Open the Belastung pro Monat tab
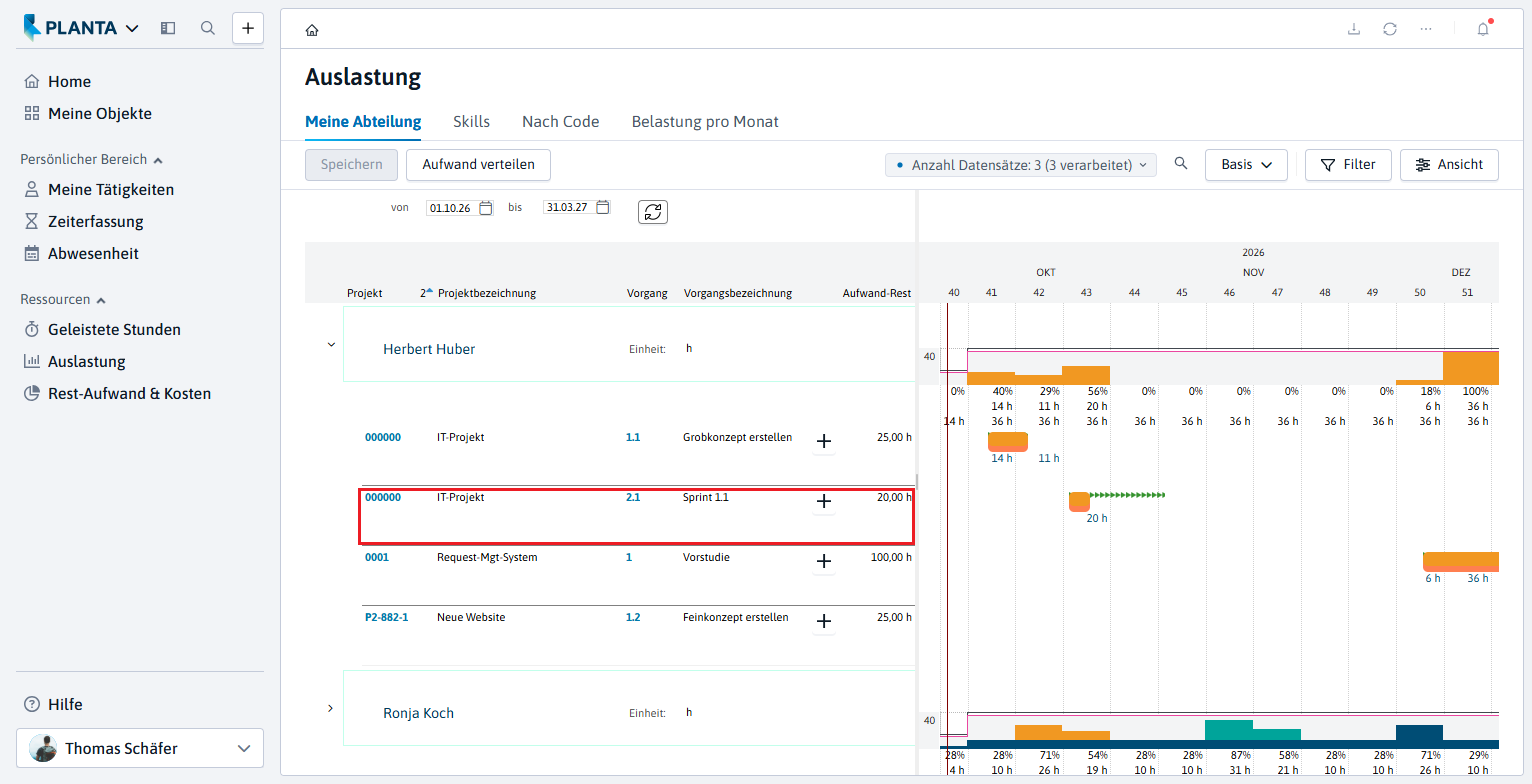Screen dimensions: 1532x784 tap(705, 122)
